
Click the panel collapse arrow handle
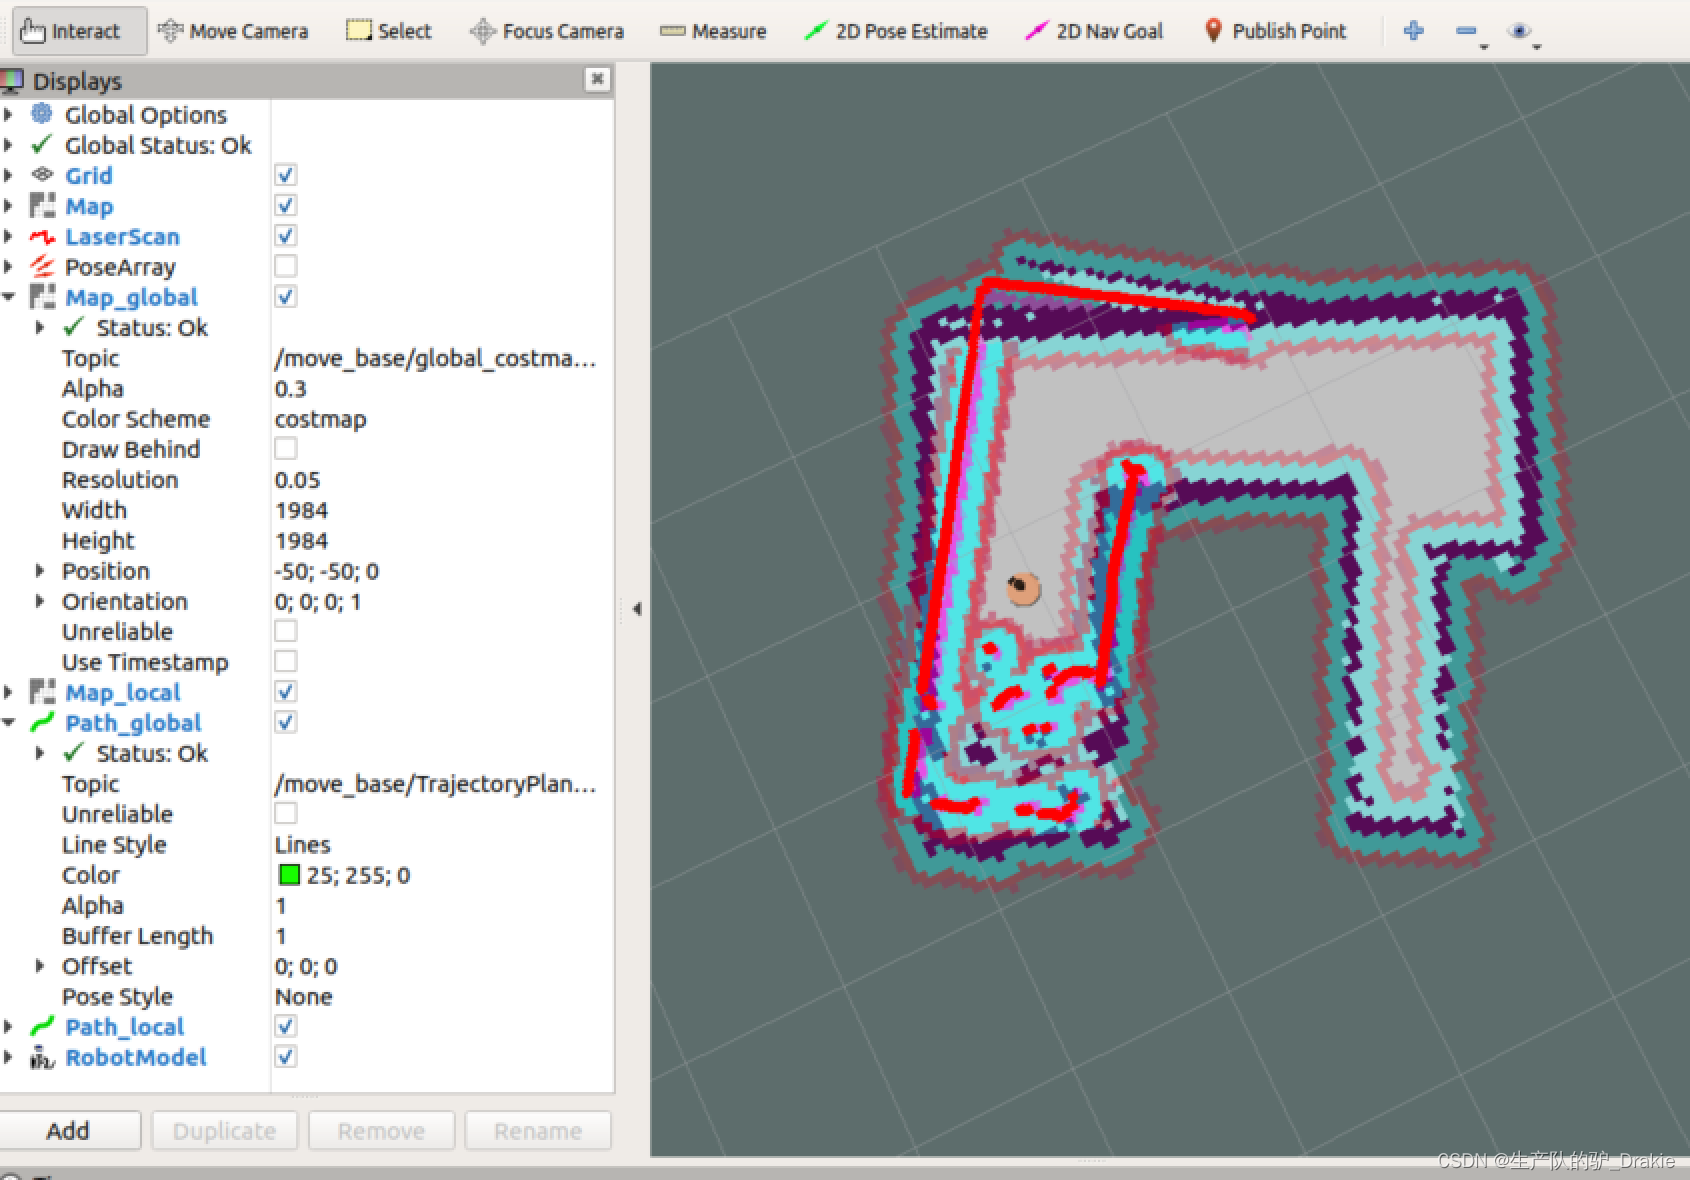click(636, 608)
